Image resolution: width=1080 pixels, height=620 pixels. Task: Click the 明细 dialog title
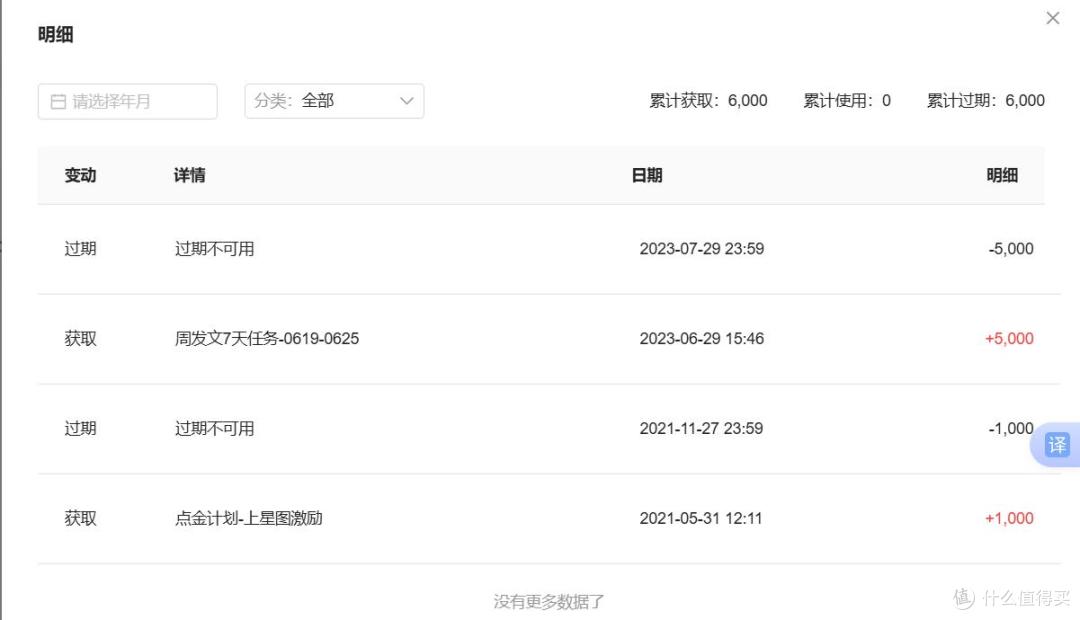(55, 34)
